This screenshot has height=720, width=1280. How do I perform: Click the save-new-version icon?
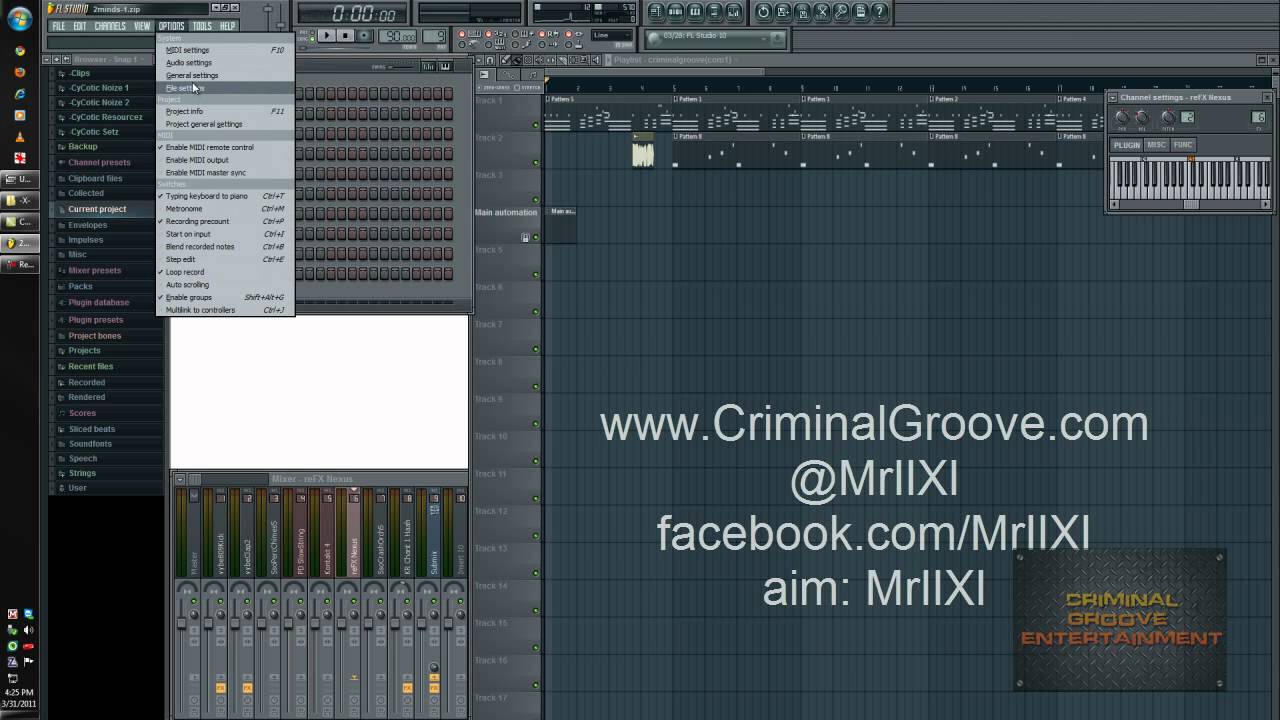click(783, 12)
